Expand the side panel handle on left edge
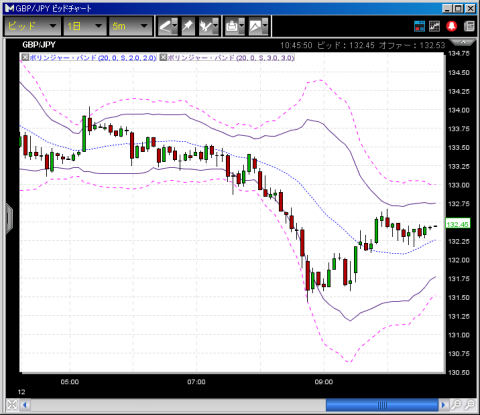 tap(9, 218)
